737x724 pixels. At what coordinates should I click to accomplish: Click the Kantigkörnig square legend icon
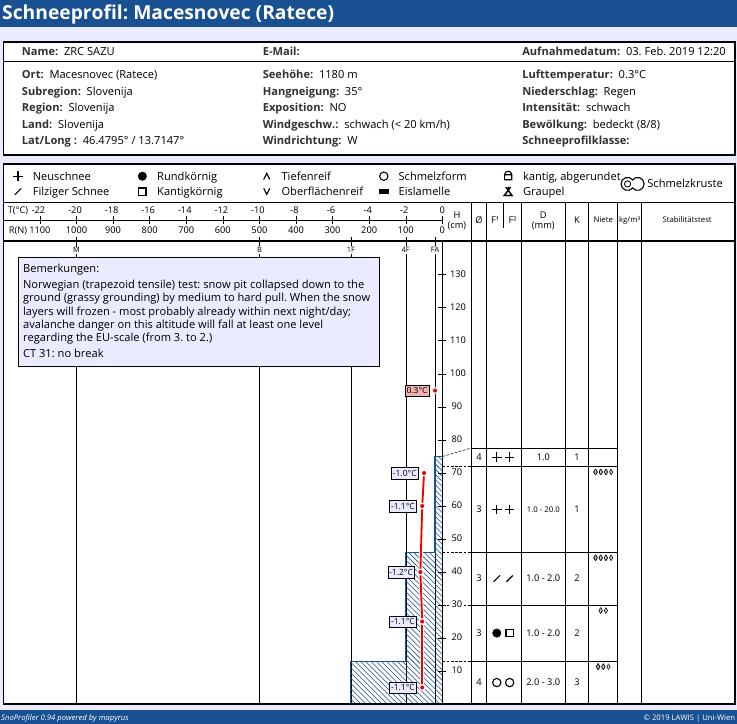[x=142, y=191]
